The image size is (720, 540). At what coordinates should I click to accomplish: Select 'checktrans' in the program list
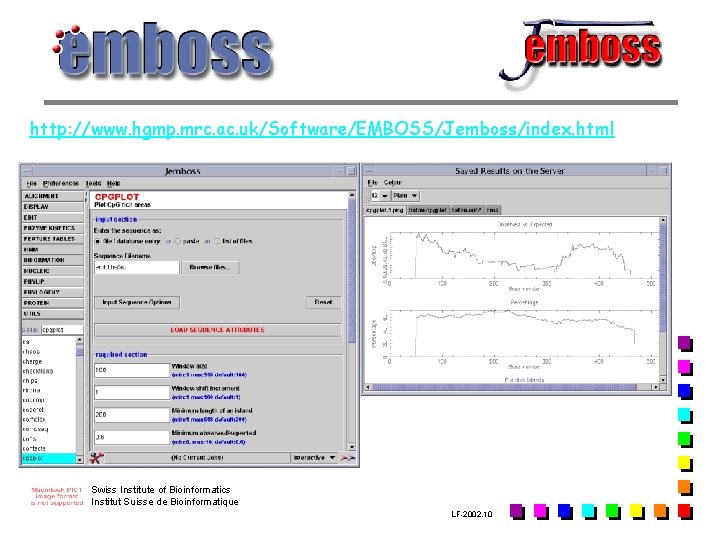pos(38,371)
